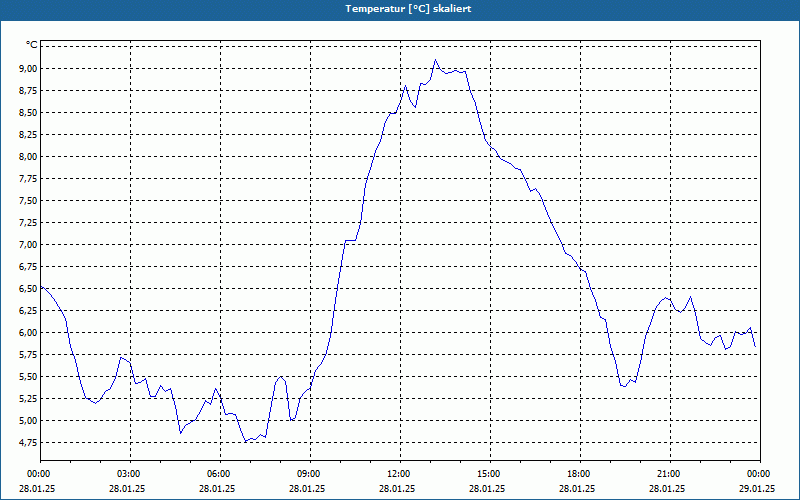Click the 8,25 y-axis tick label
The height and width of the screenshot is (500, 800).
[29, 135]
